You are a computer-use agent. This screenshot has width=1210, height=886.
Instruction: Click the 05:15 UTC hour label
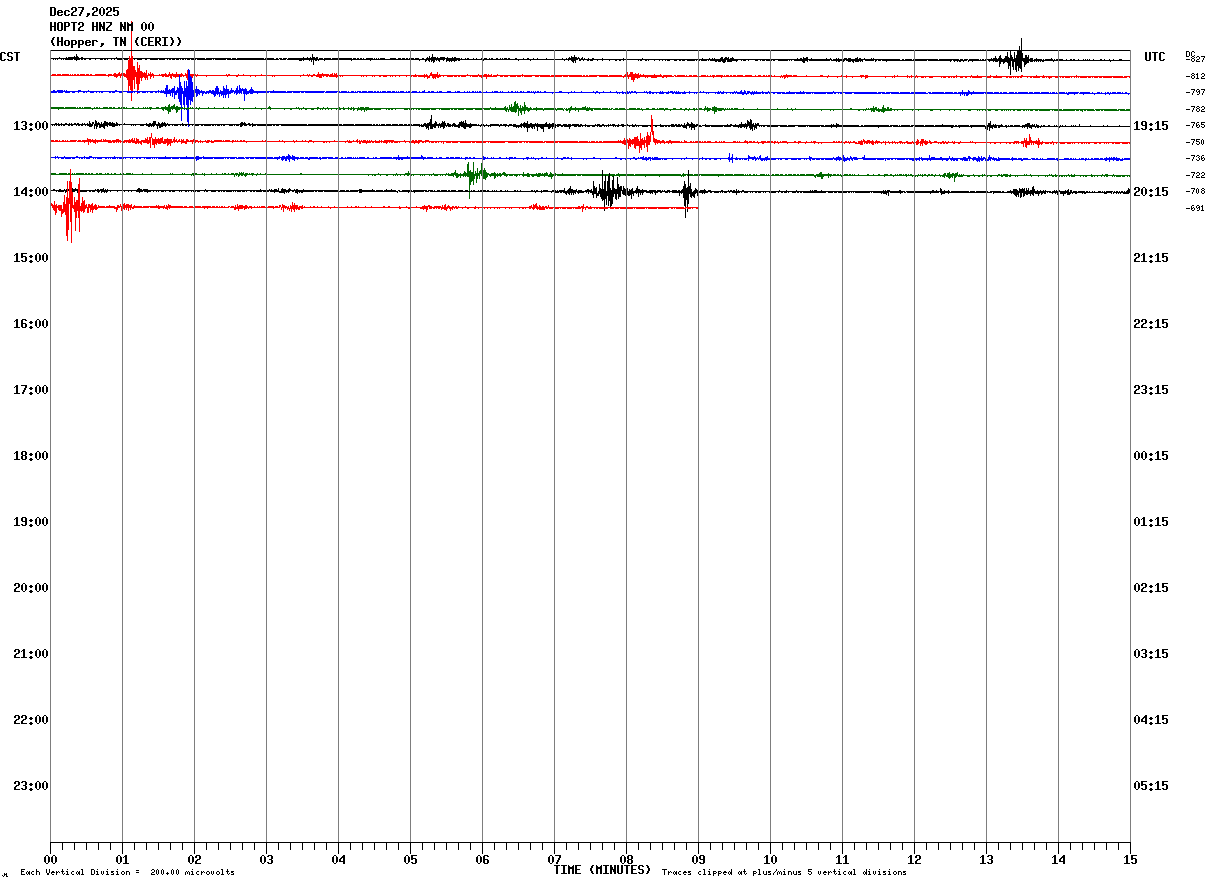pos(1150,786)
